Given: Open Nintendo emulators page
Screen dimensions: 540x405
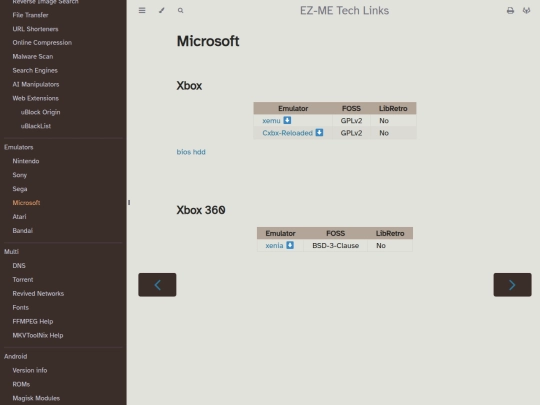Looking at the screenshot, I should (26, 161).
